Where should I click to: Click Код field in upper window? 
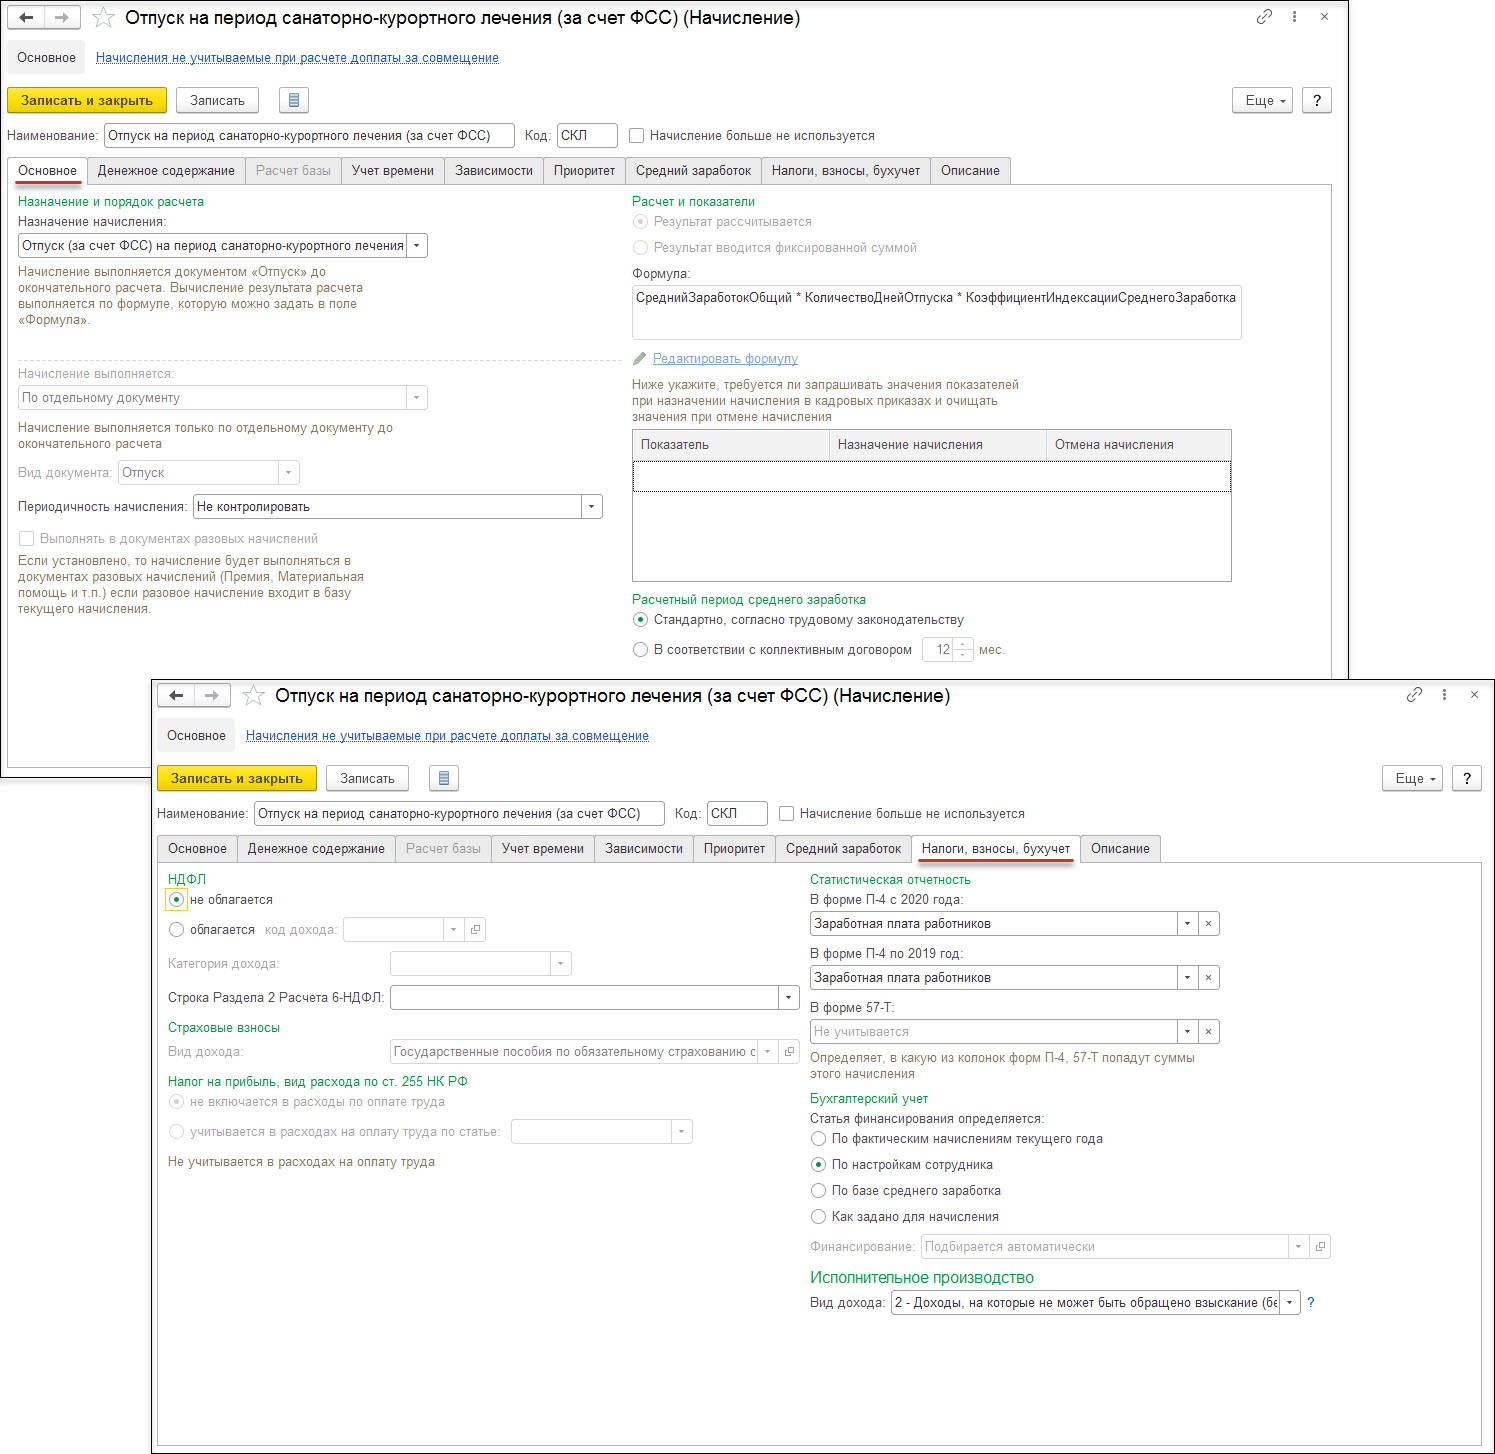point(587,135)
